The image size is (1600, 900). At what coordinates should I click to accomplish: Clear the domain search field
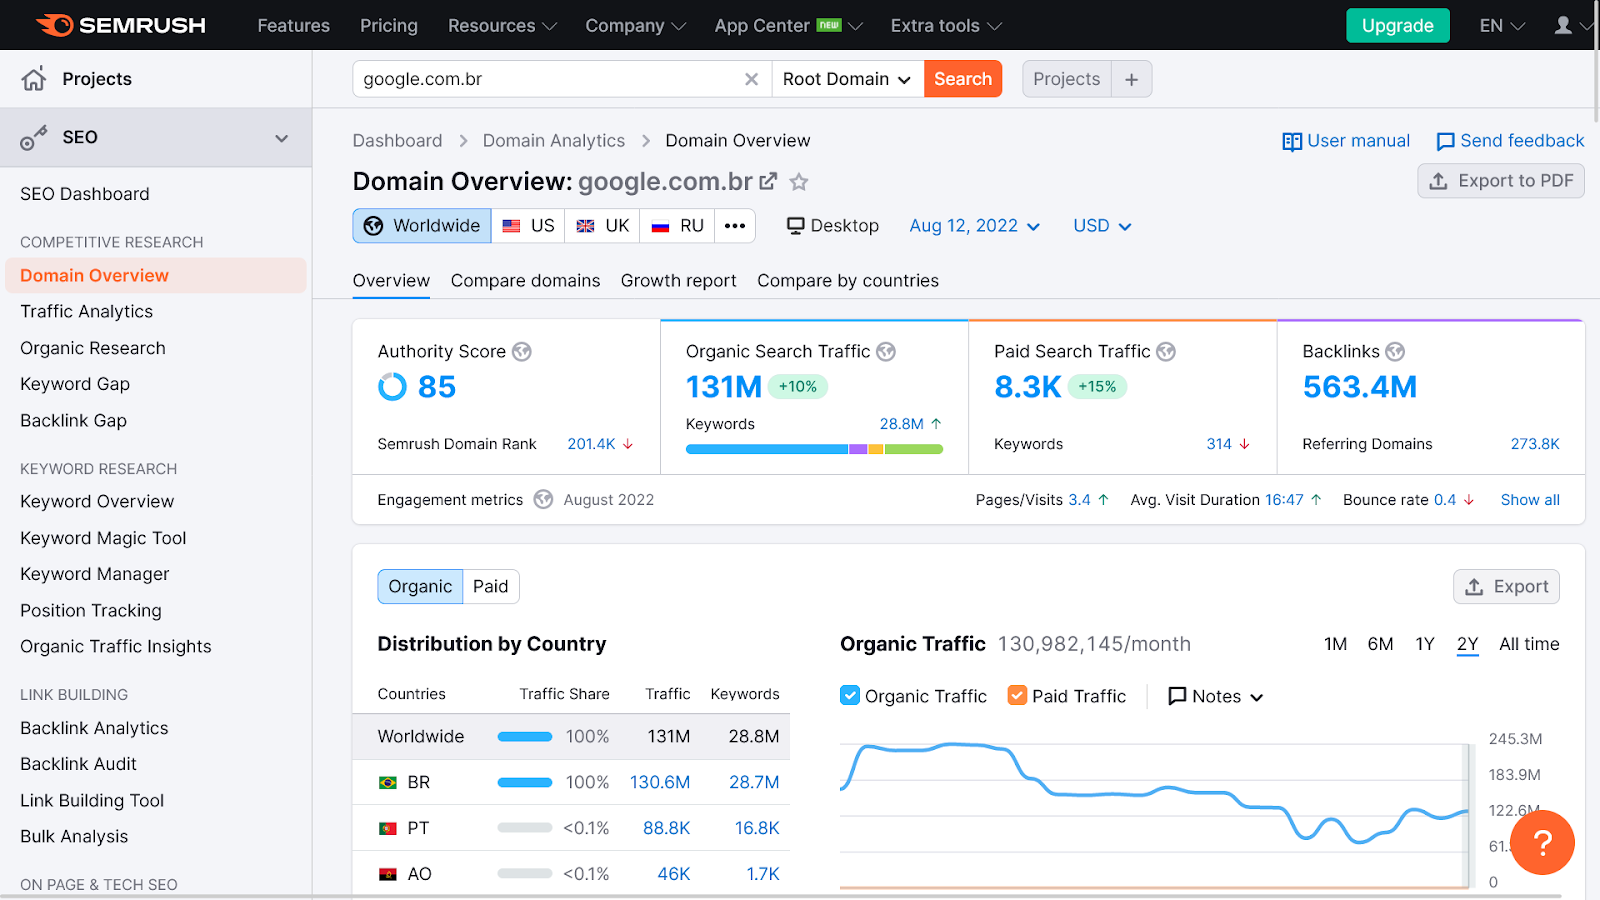[751, 79]
